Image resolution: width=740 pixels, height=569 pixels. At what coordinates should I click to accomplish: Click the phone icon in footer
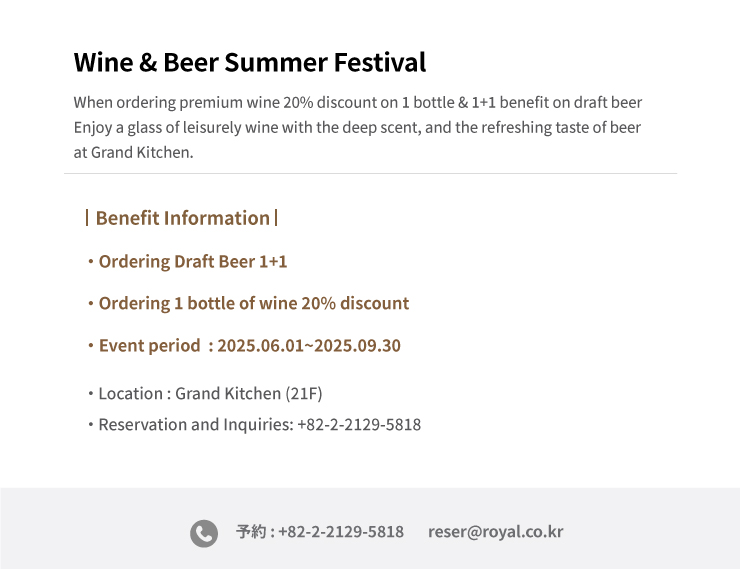[204, 534]
